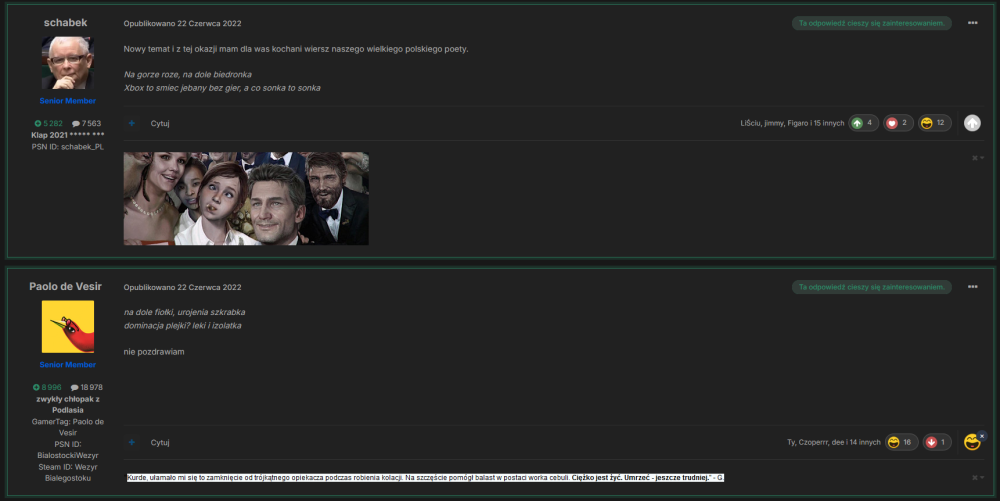Expand signature hide dropdown under schabek's post
The image size is (1000, 501).
pos(978,157)
